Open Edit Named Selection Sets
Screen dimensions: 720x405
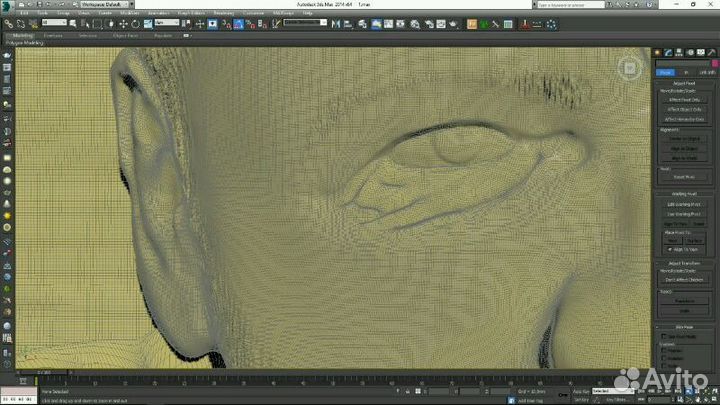[x=276, y=24]
